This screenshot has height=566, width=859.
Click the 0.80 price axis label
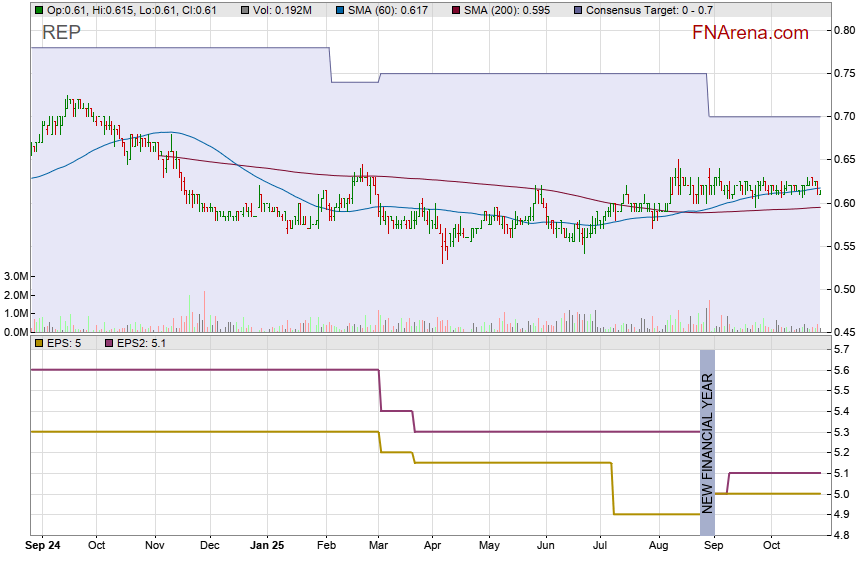click(x=844, y=30)
